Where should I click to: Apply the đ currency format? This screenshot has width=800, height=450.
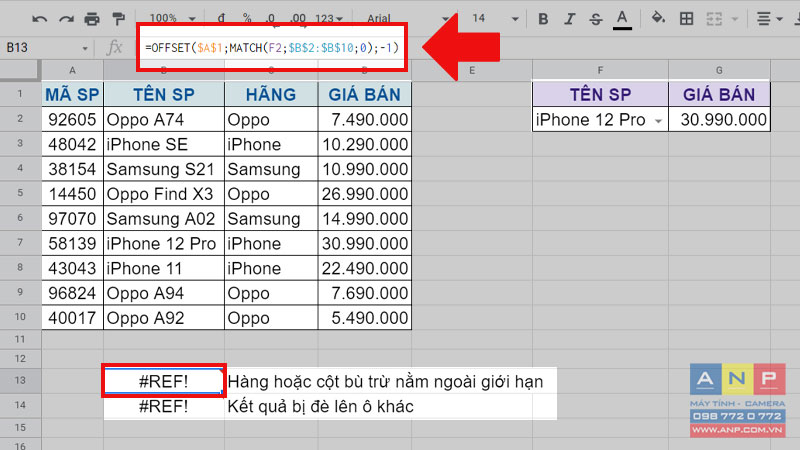pos(221,18)
